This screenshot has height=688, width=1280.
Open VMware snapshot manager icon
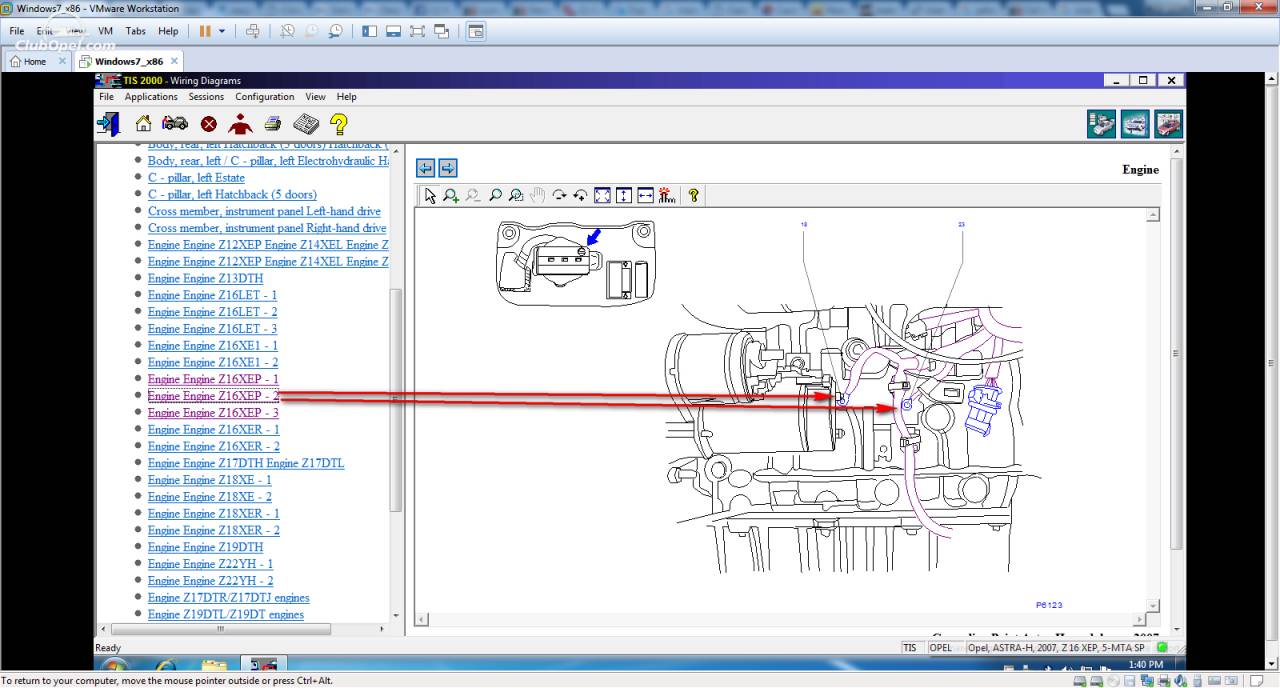(335, 31)
